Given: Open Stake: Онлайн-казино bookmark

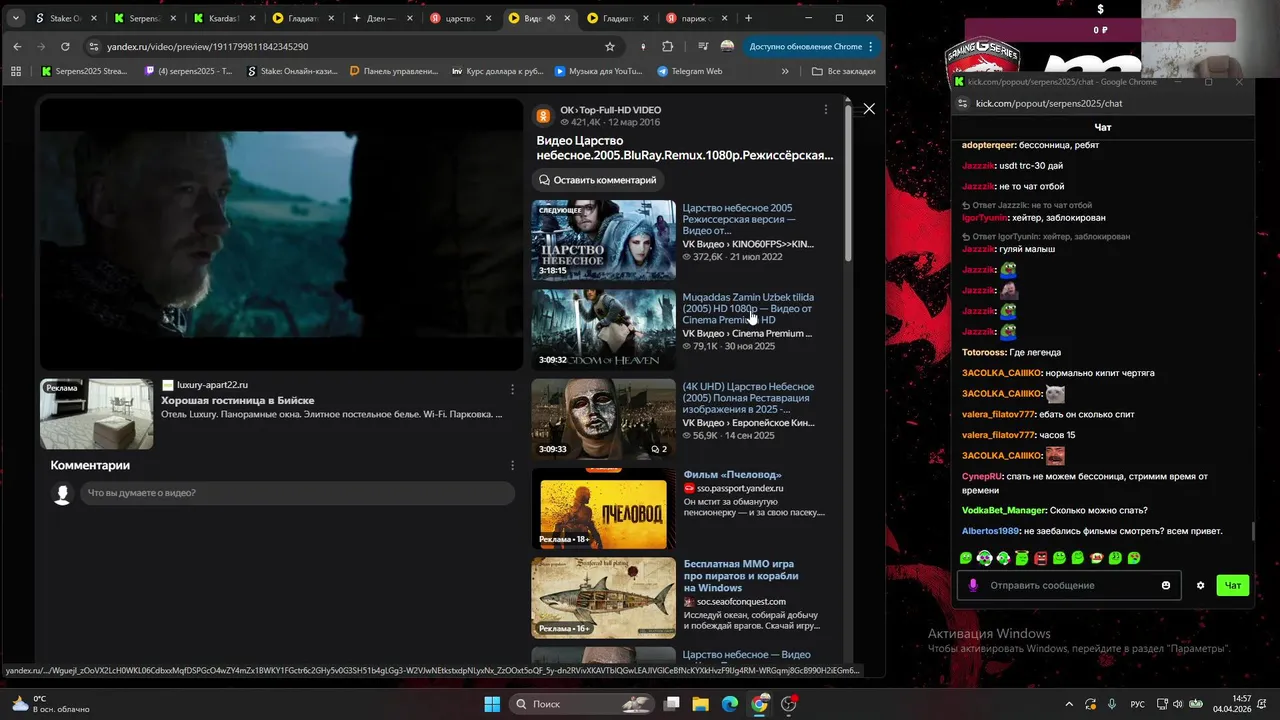Looking at the screenshot, I should 295,71.
